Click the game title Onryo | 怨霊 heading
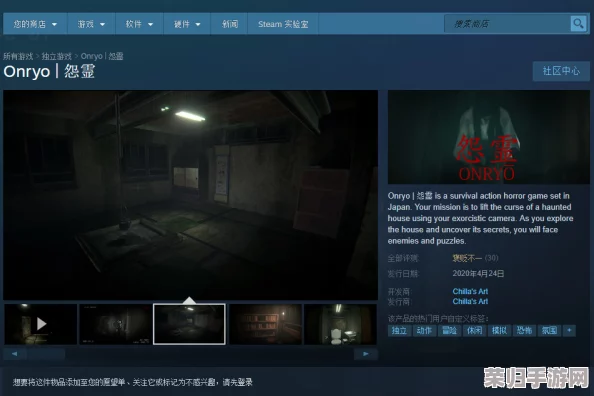This screenshot has width=594, height=396. point(49,72)
